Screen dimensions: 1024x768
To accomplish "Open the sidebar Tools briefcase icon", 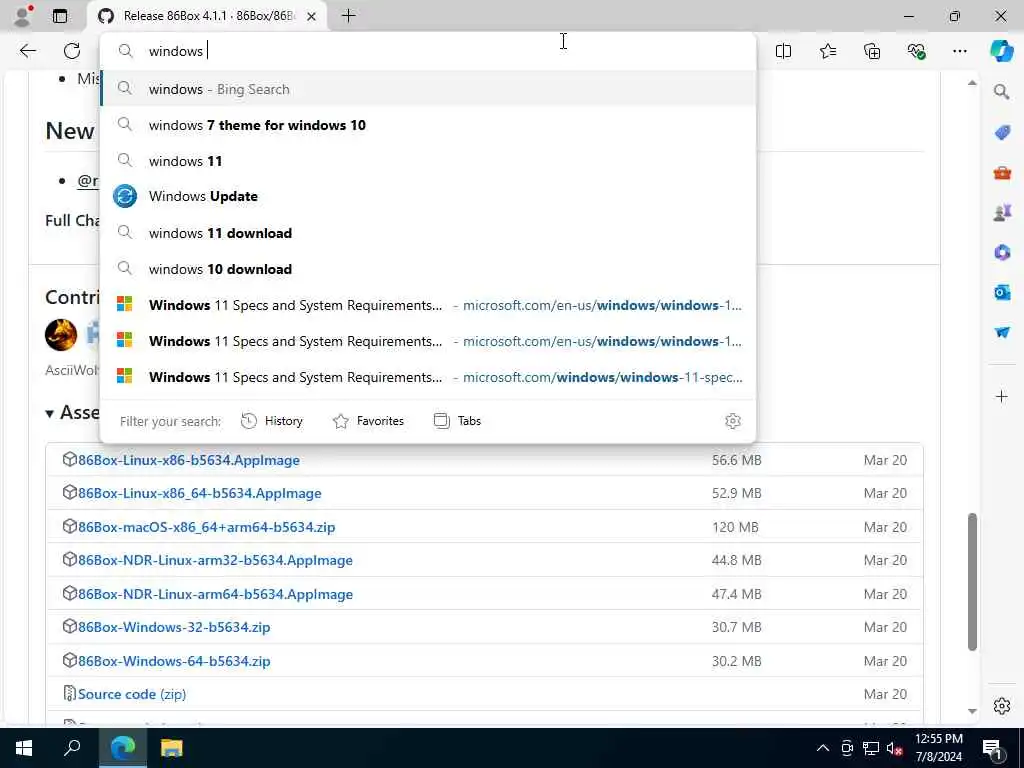I will tap(1002, 172).
